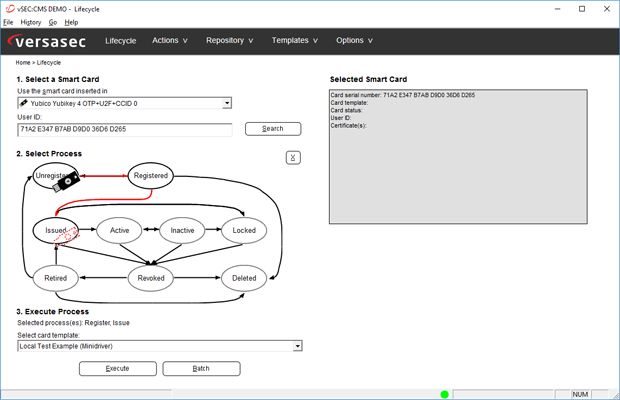The image size is (620, 400).
Task: Expand the Options navigation dropdown
Action: coord(354,40)
